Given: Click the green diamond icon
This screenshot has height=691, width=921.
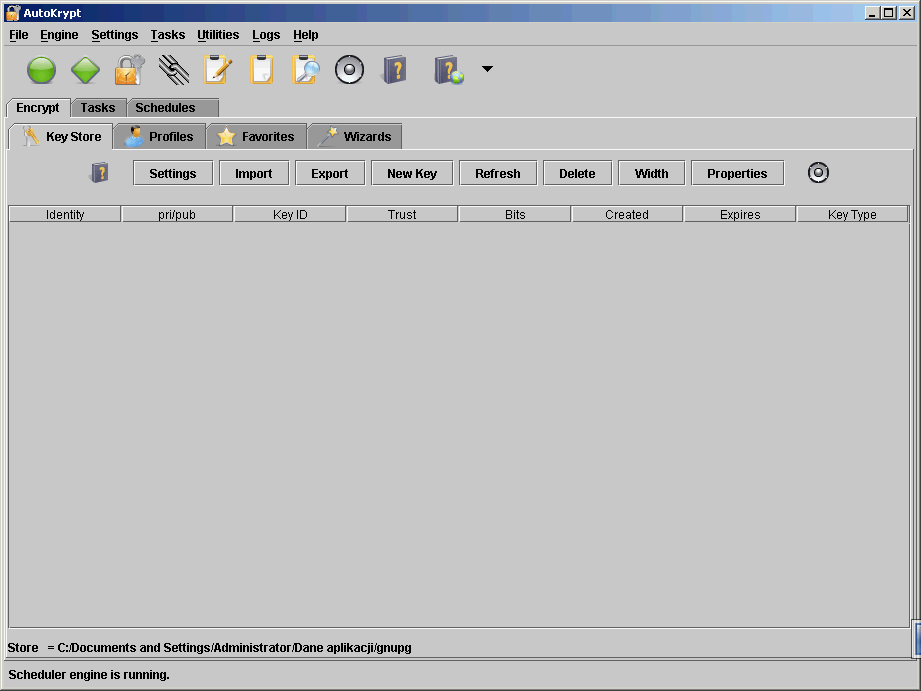Looking at the screenshot, I should (x=85, y=70).
